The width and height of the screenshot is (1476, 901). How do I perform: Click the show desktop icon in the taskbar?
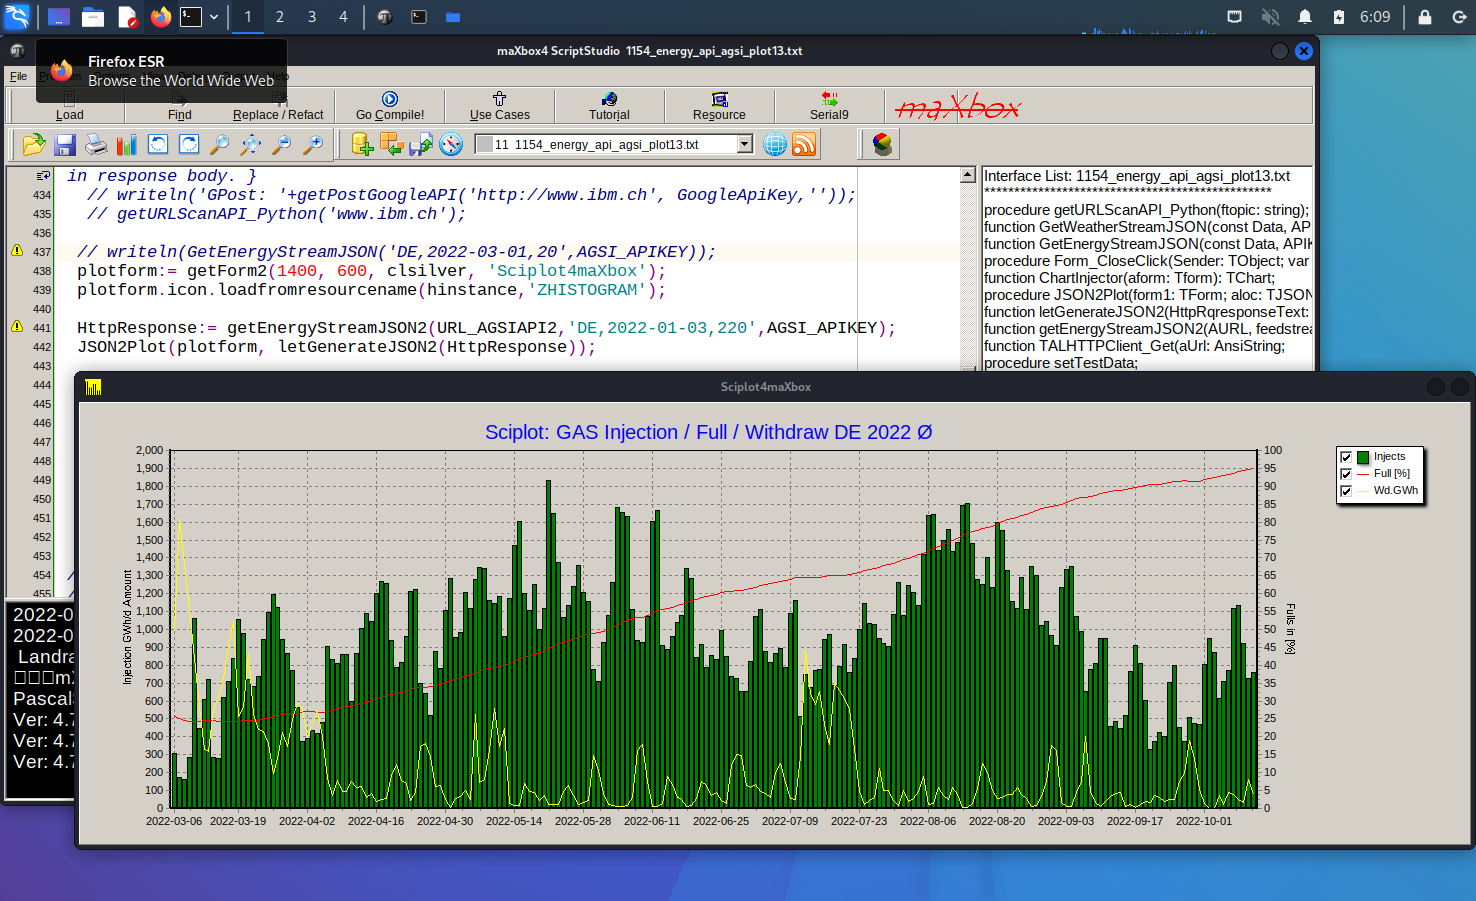(x=59, y=17)
